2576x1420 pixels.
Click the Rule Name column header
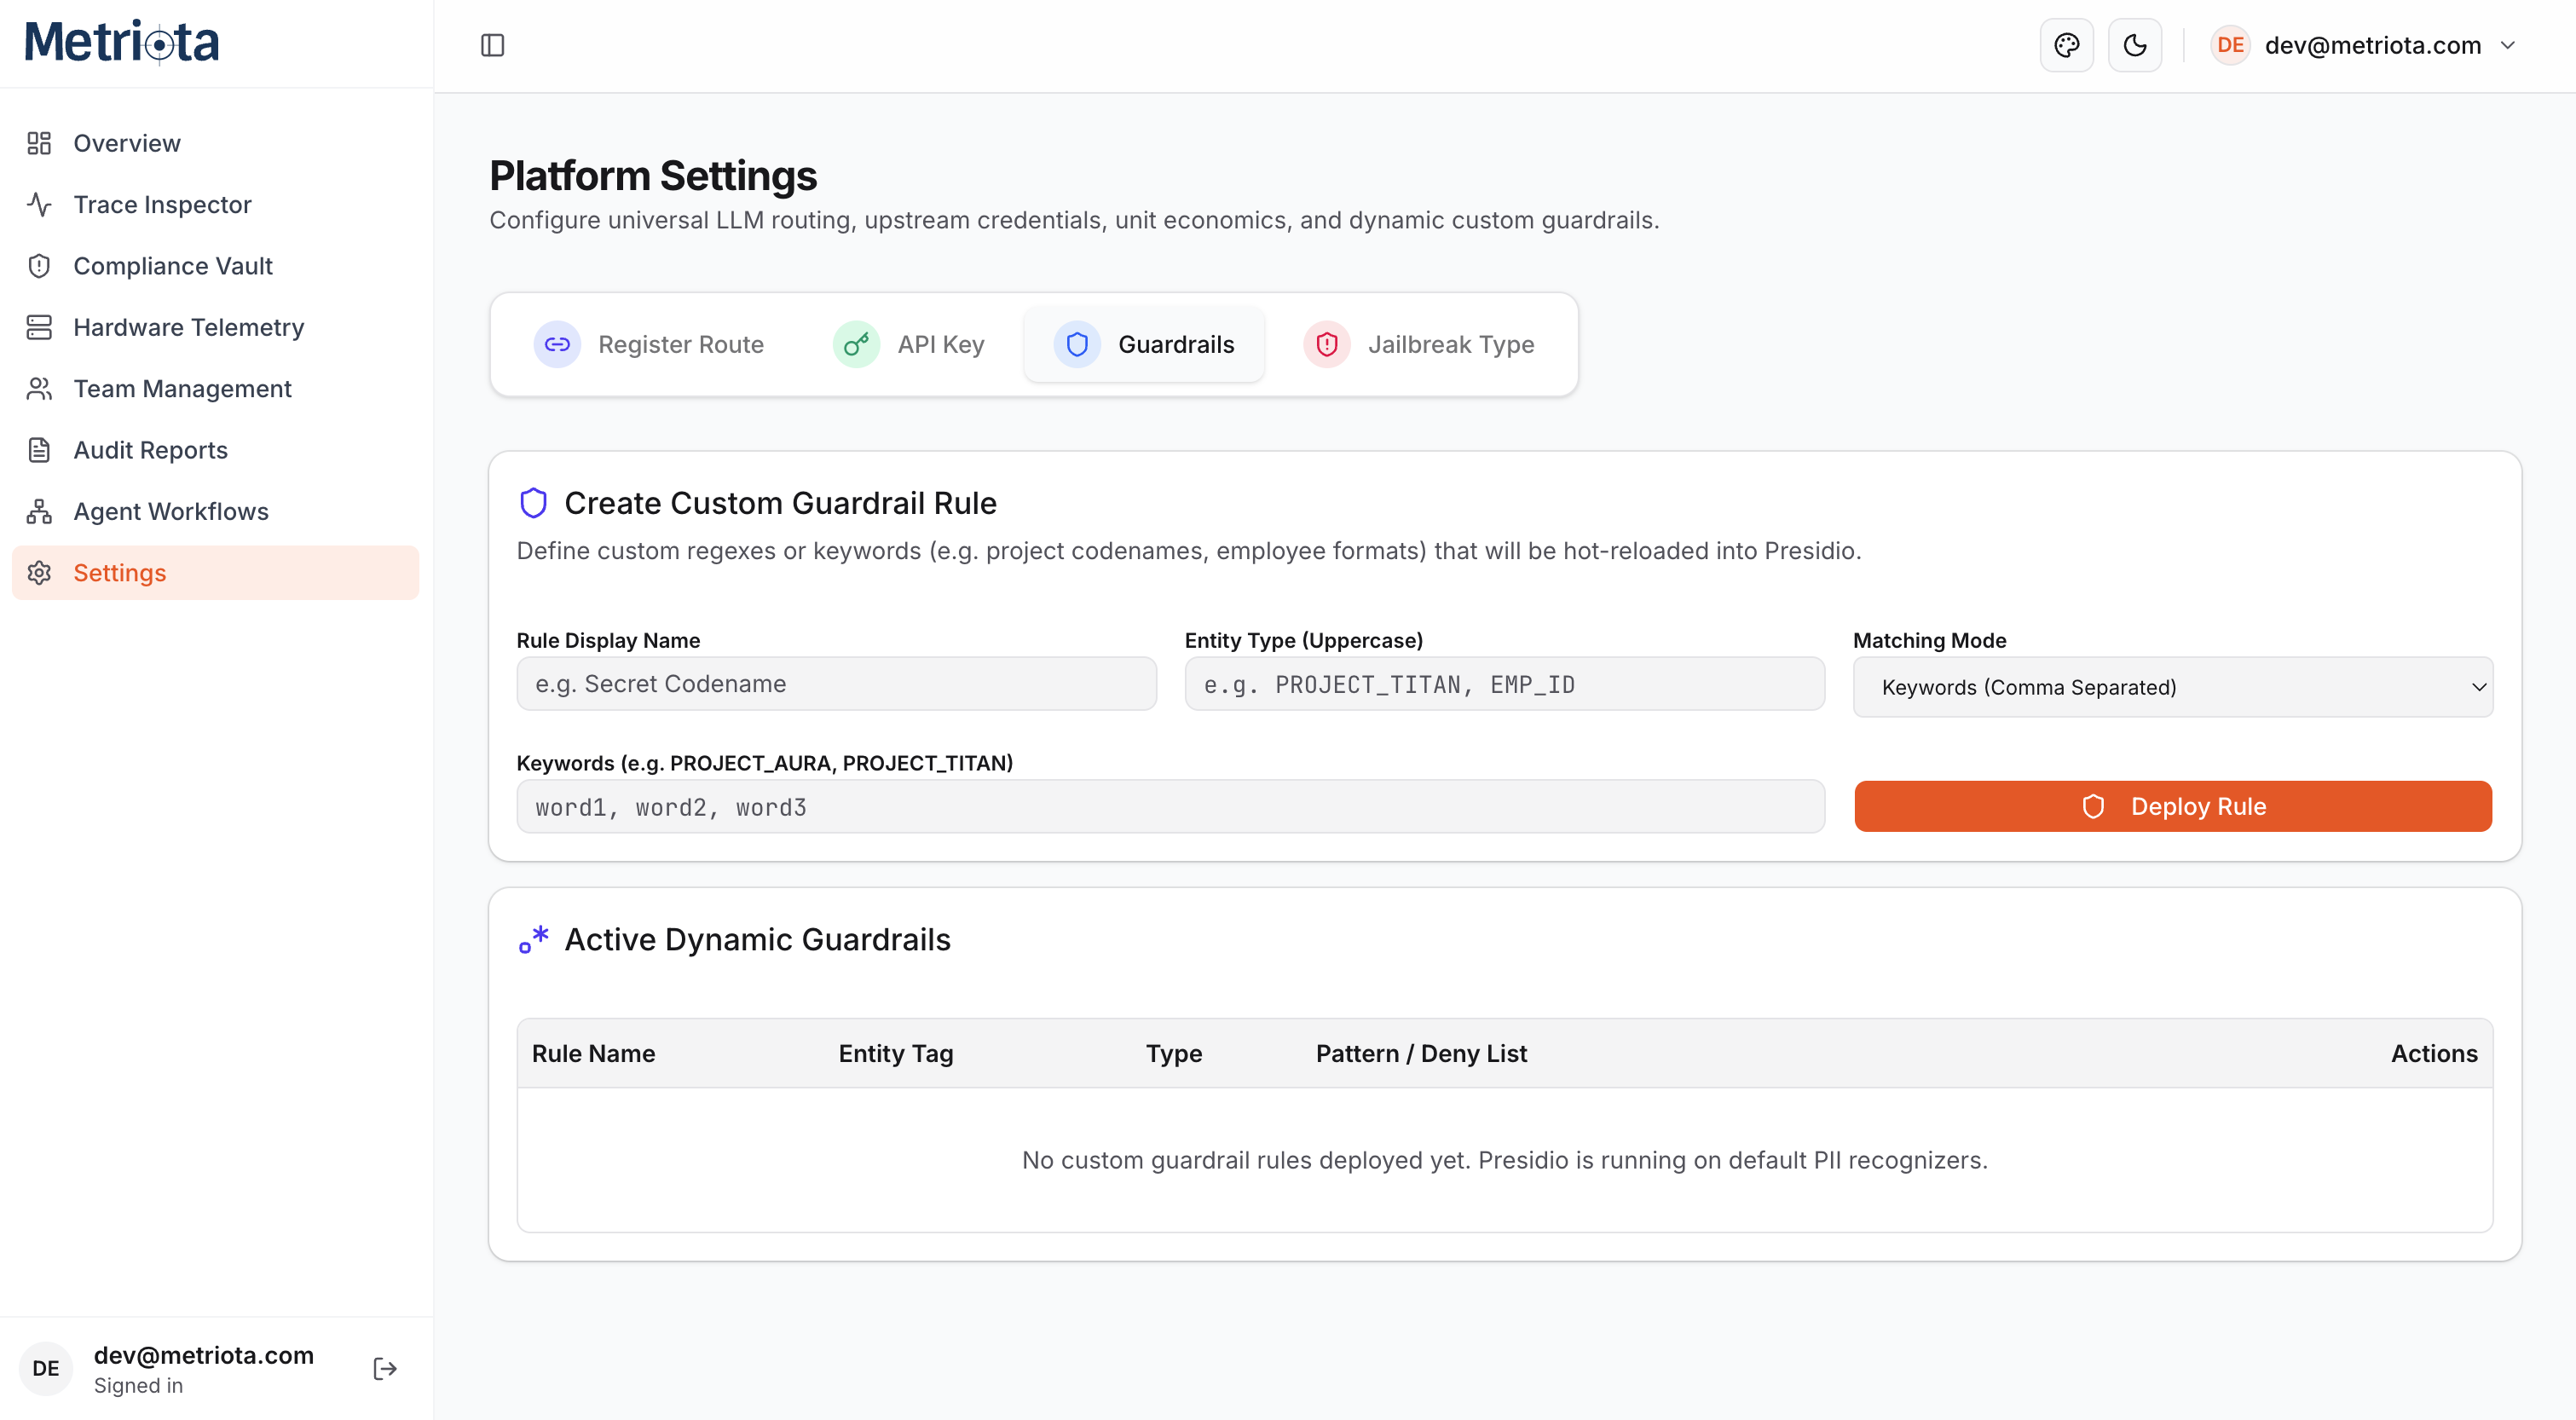tap(593, 1053)
